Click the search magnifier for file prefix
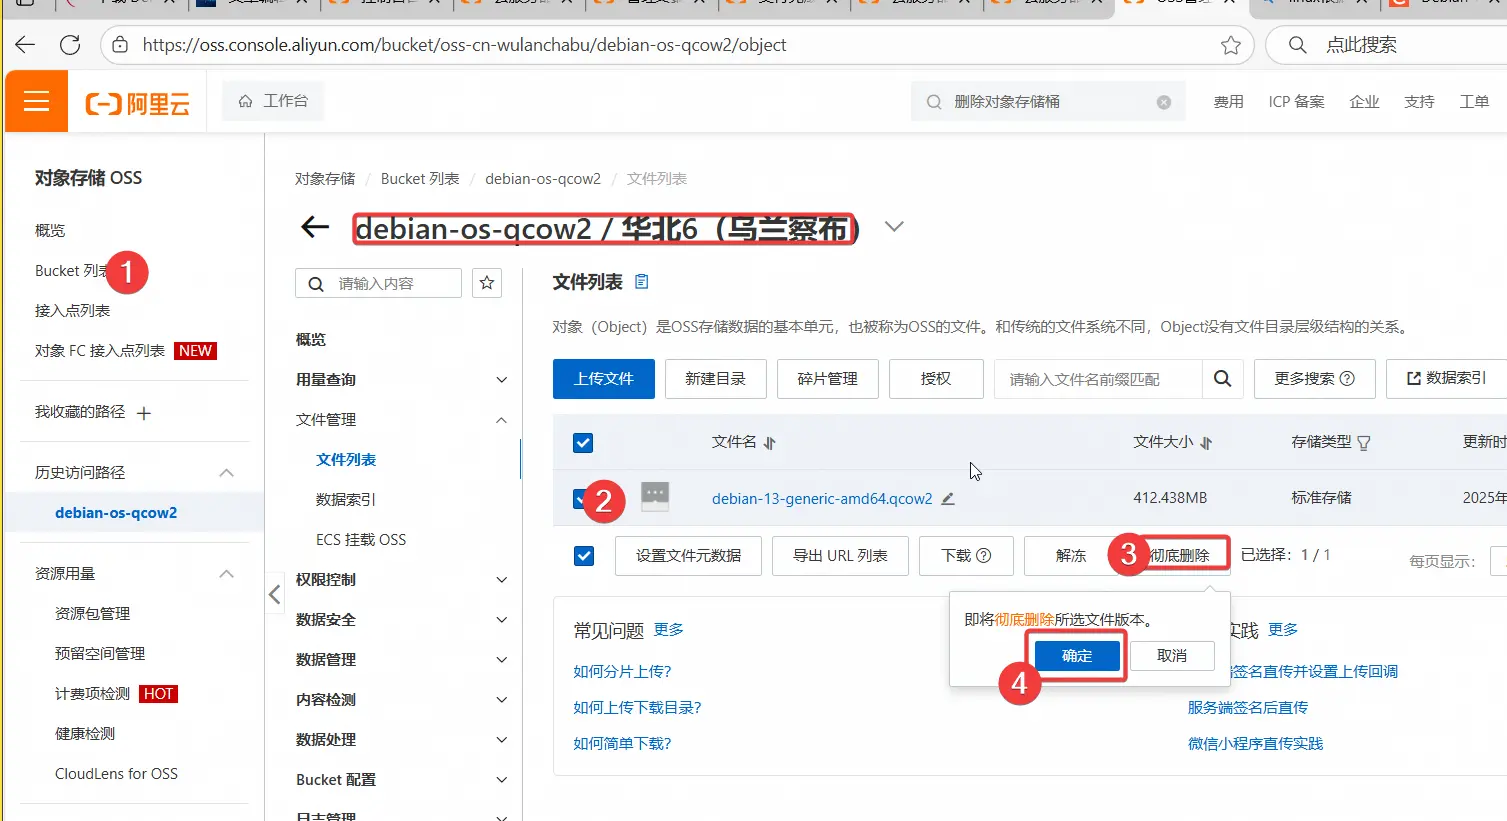Screen dimensions: 1507x821 [1222, 379]
